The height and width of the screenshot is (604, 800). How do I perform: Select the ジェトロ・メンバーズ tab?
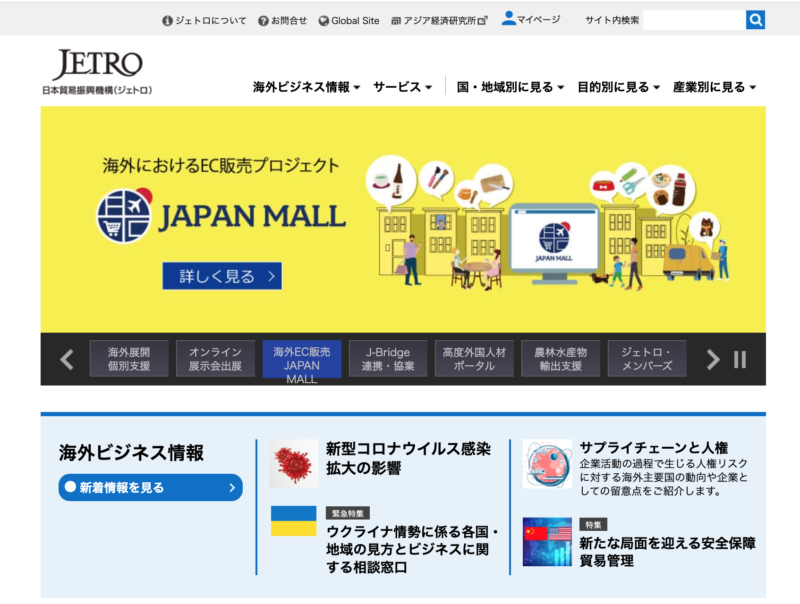point(647,359)
